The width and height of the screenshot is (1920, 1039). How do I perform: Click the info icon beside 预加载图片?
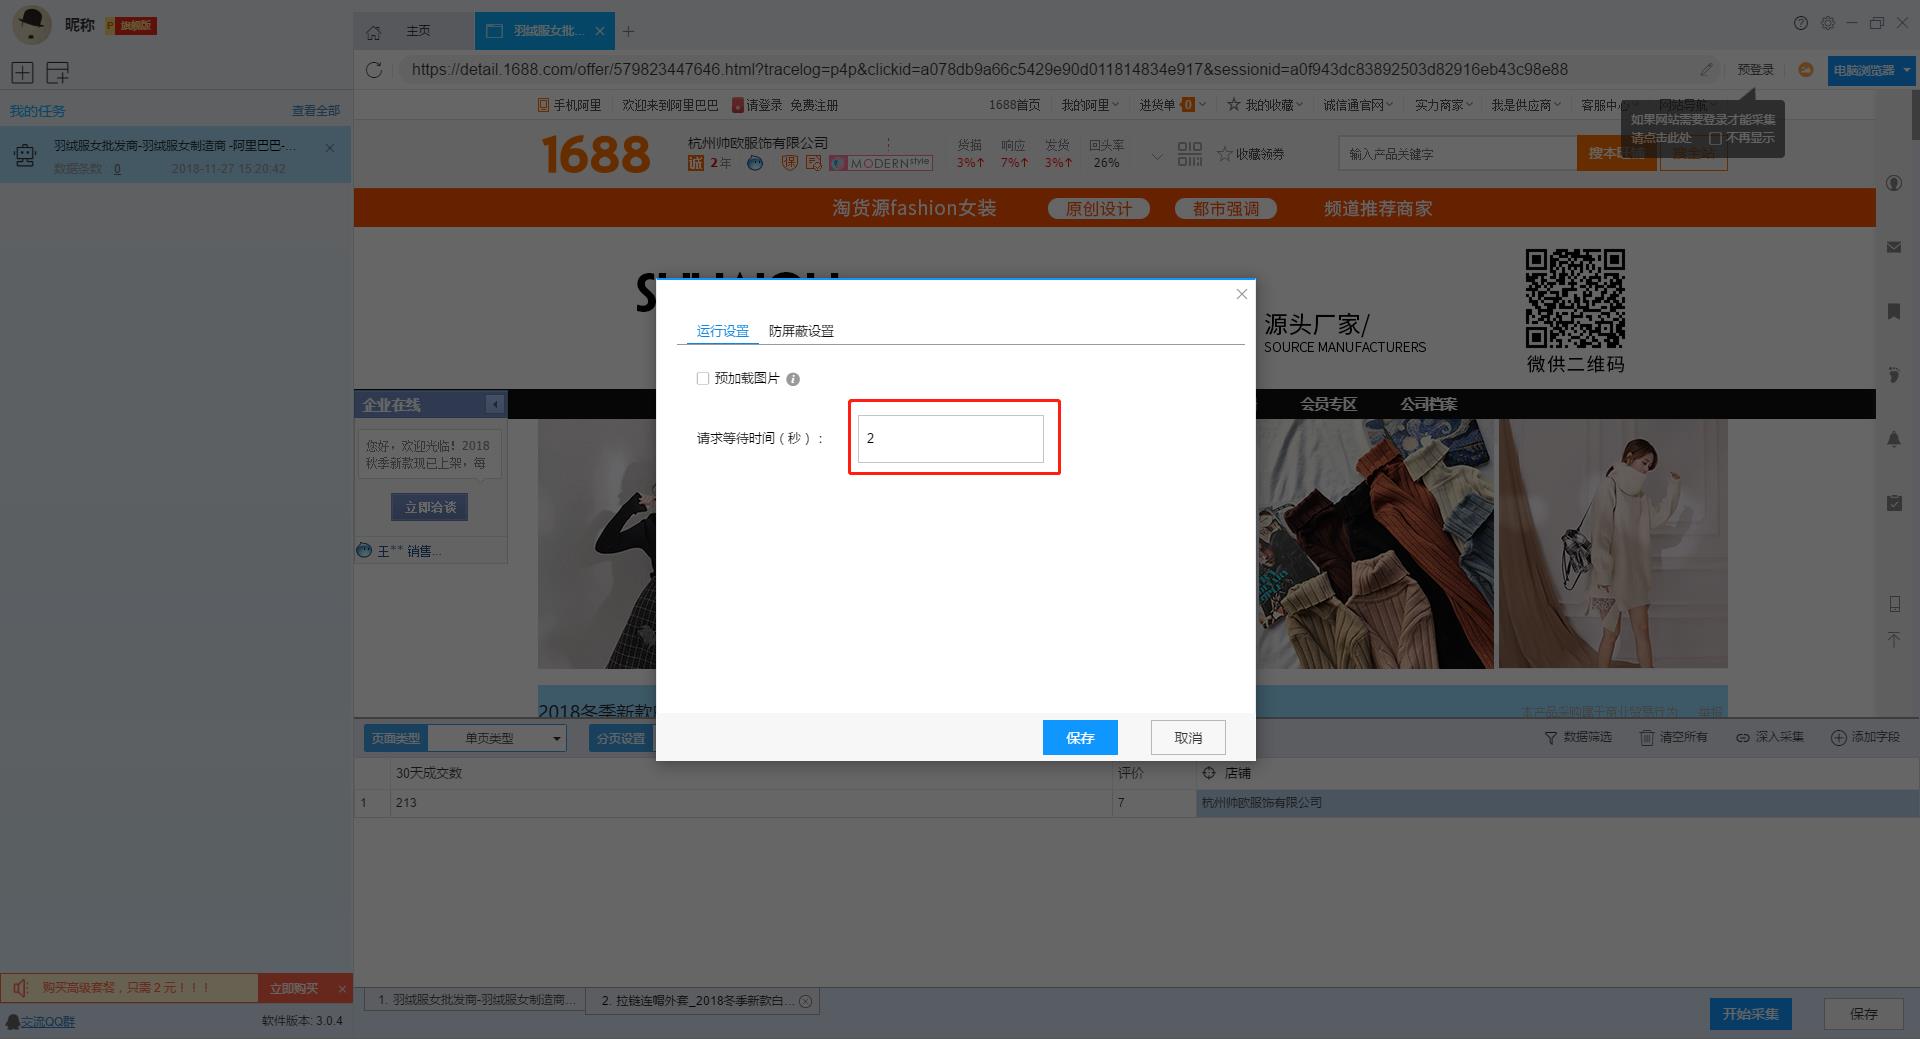[793, 379]
